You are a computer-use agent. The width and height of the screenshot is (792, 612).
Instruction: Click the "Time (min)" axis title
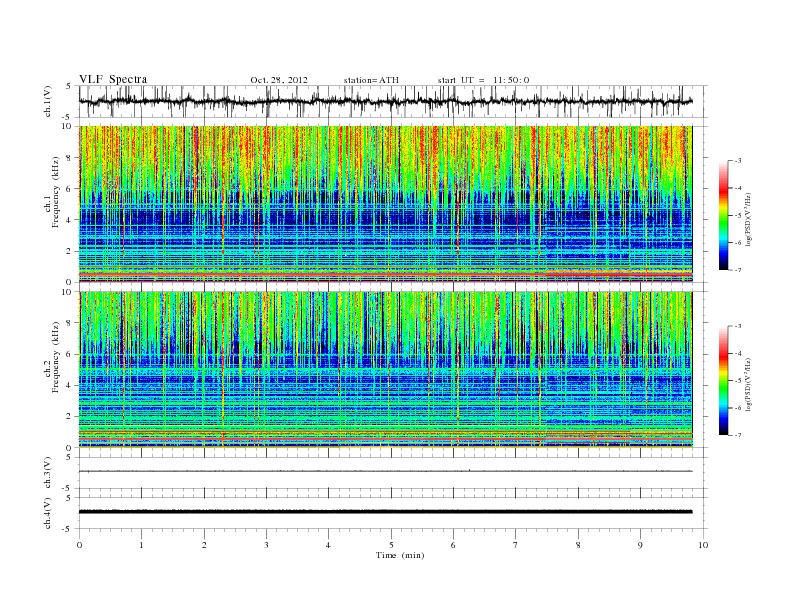click(400, 555)
